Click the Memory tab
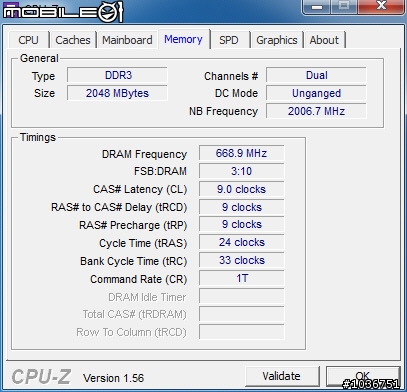The width and height of the screenshot is (407, 392). click(183, 39)
